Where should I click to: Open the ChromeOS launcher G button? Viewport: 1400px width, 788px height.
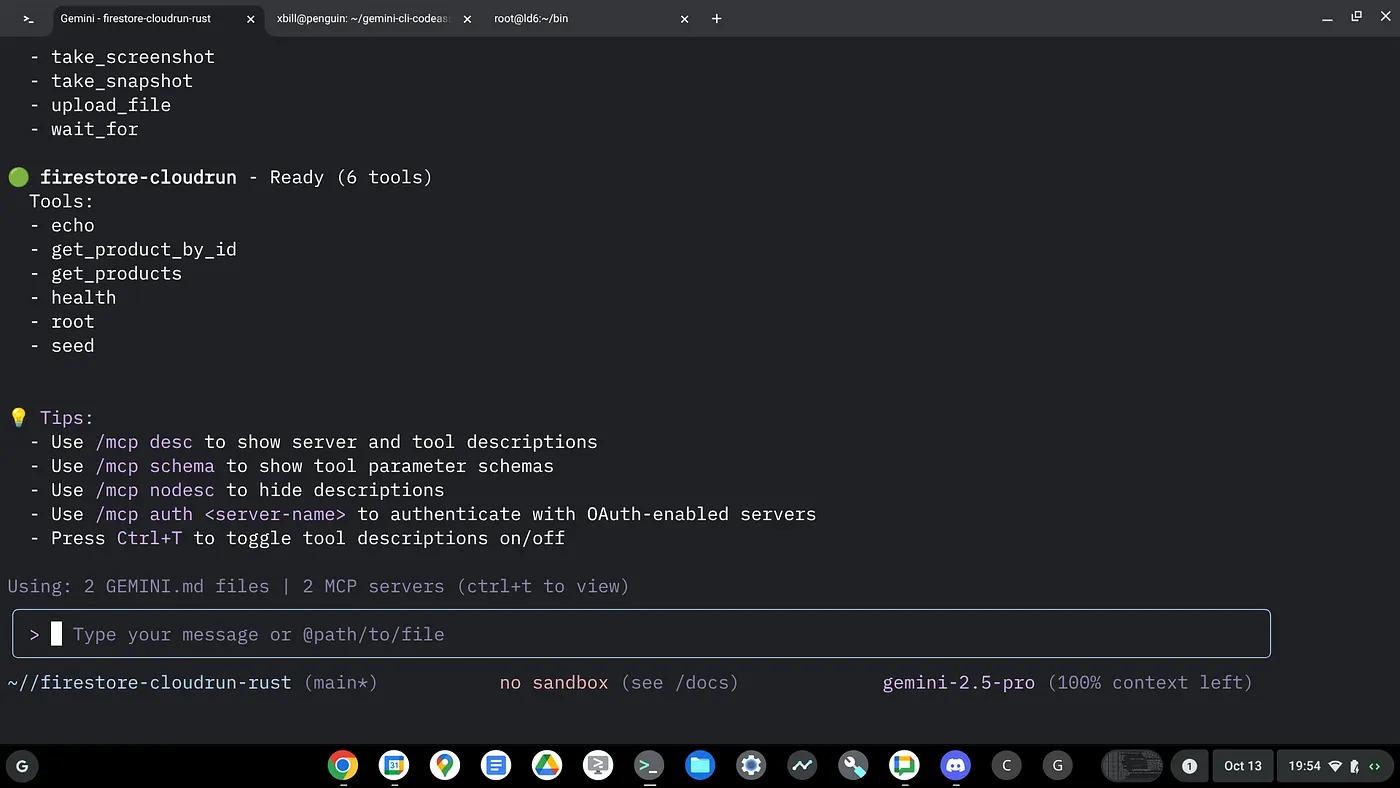[x=22, y=766]
